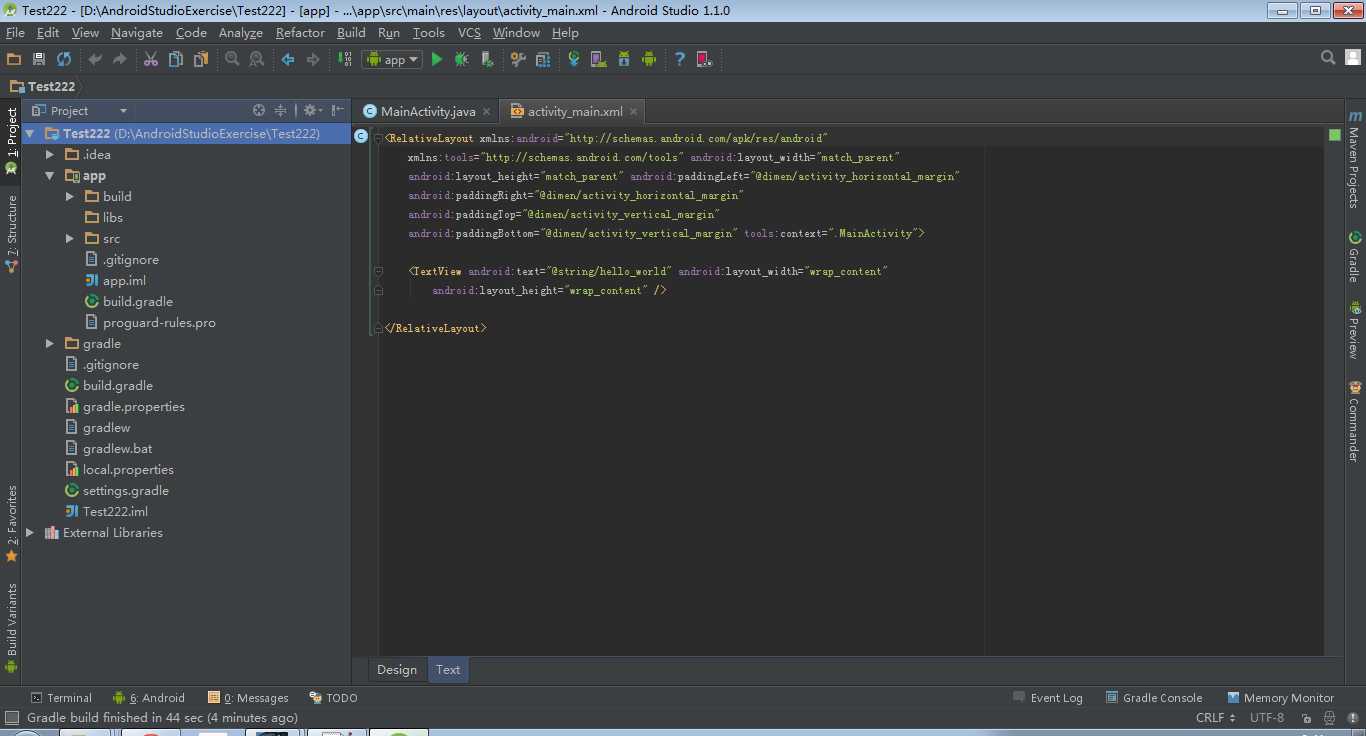Navigate back with the blue arrow
Viewport: 1366px width, 736px height.
click(x=288, y=59)
